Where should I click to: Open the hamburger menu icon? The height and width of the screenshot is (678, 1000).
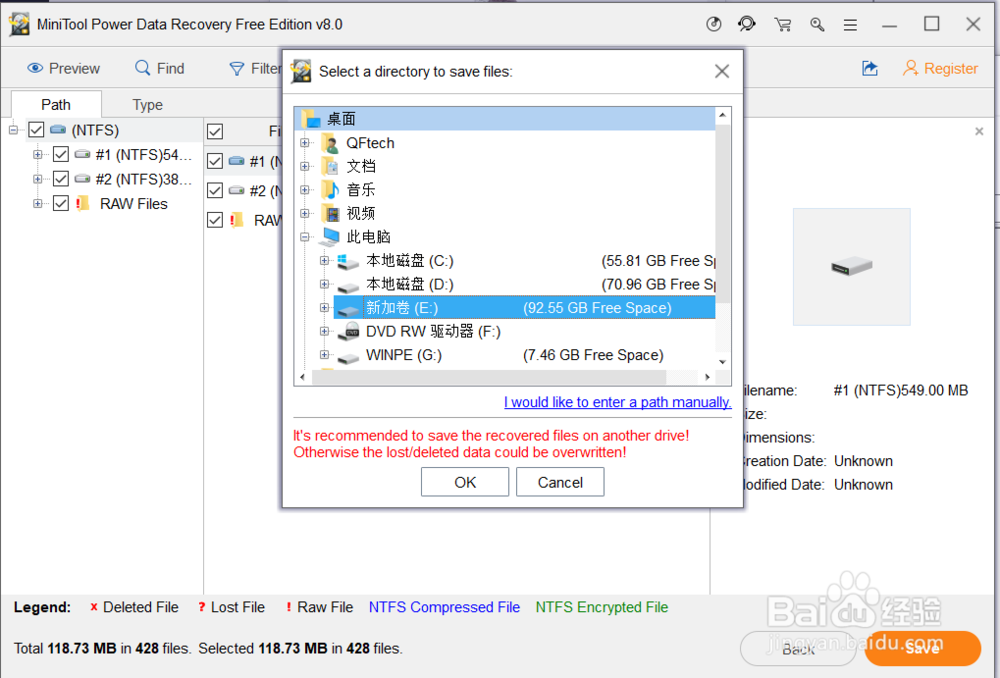(x=850, y=26)
